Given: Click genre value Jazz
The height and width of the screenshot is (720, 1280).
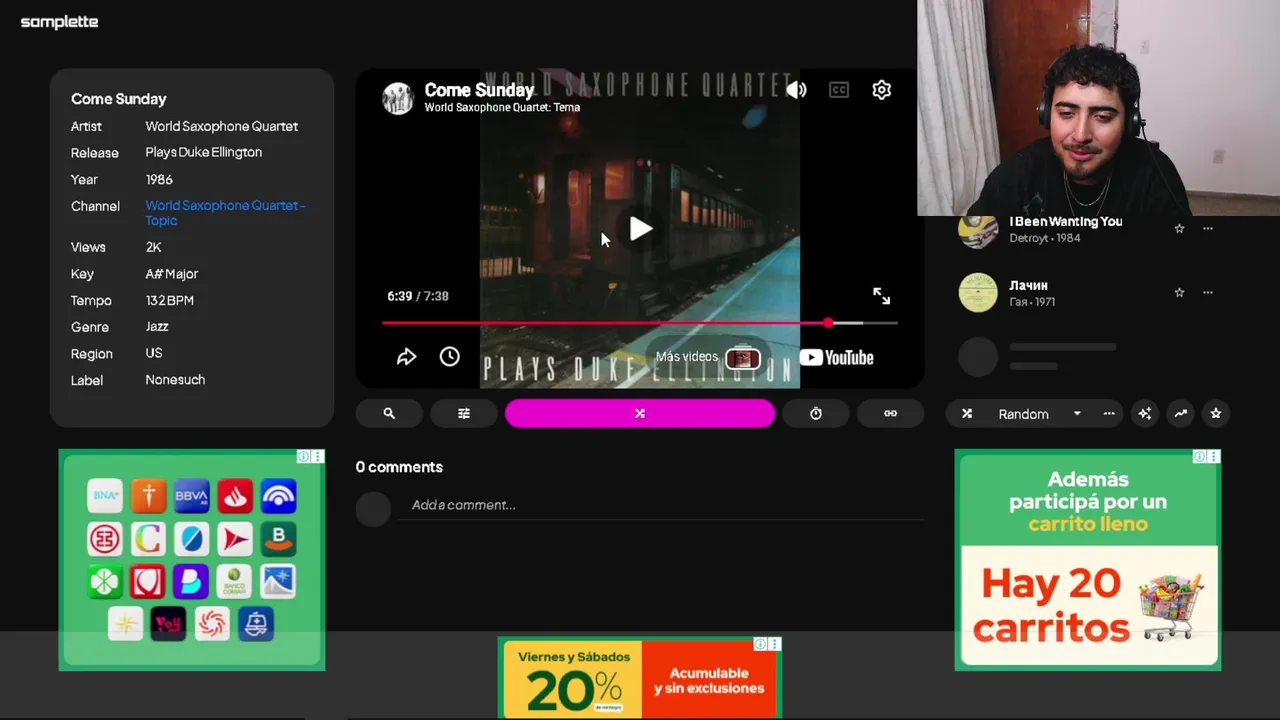Looking at the screenshot, I should (x=157, y=326).
